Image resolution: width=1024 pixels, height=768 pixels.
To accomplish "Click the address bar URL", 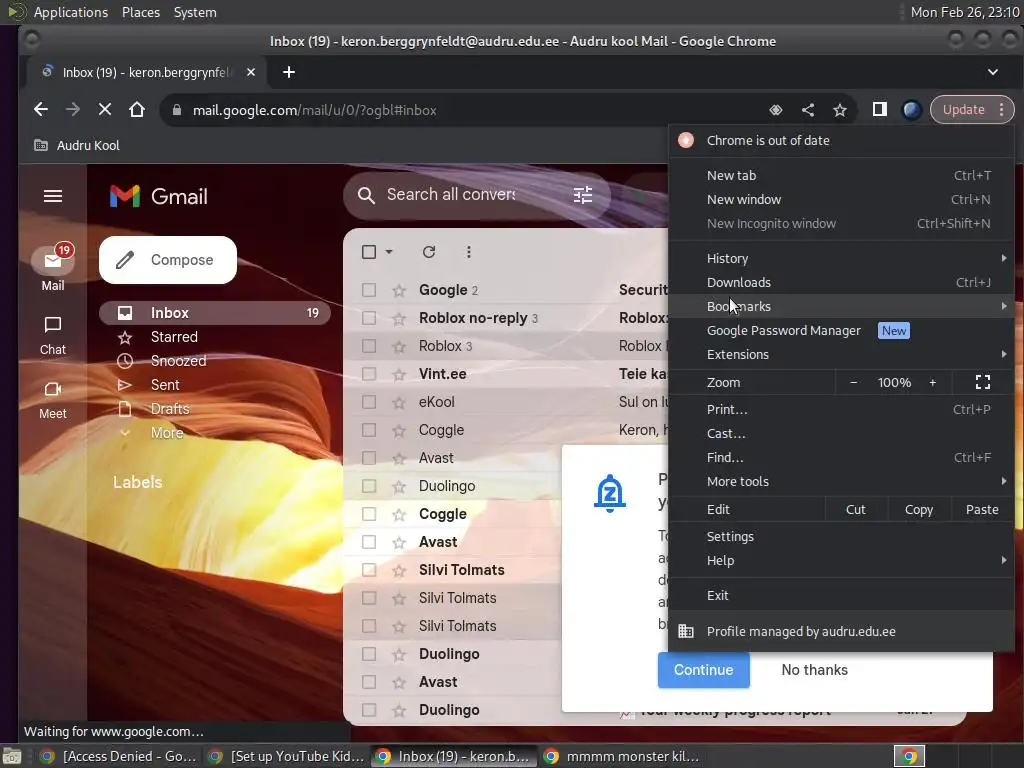I will pos(314,110).
